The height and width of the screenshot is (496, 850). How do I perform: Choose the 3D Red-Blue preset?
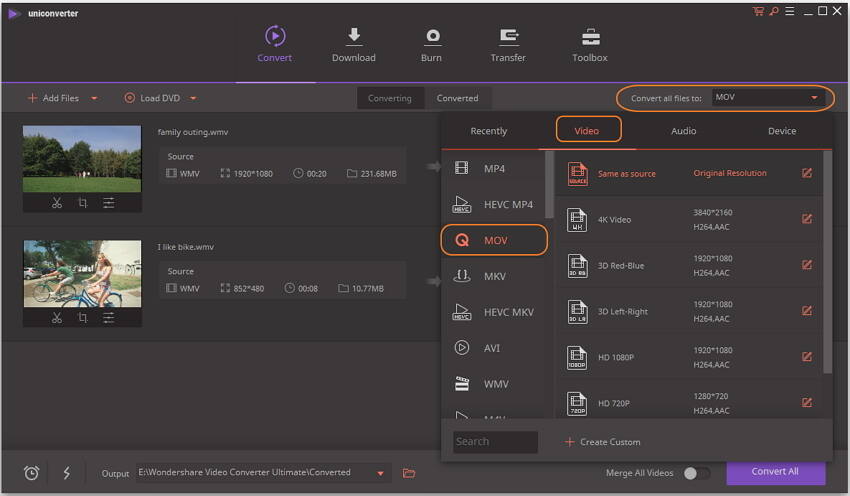[x=689, y=265]
